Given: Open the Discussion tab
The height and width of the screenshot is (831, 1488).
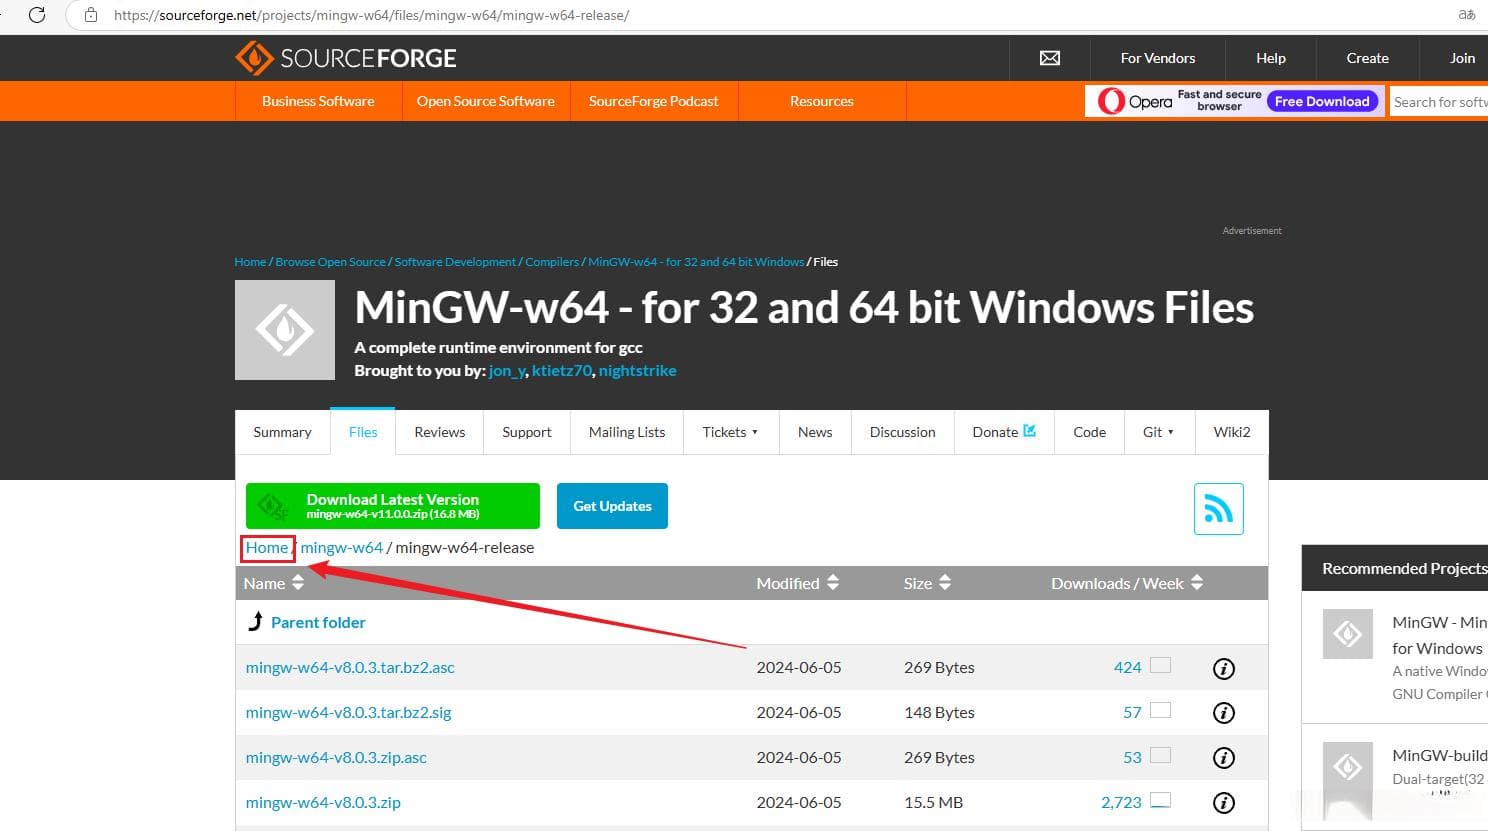Looking at the screenshot, I should pos(903,432).
